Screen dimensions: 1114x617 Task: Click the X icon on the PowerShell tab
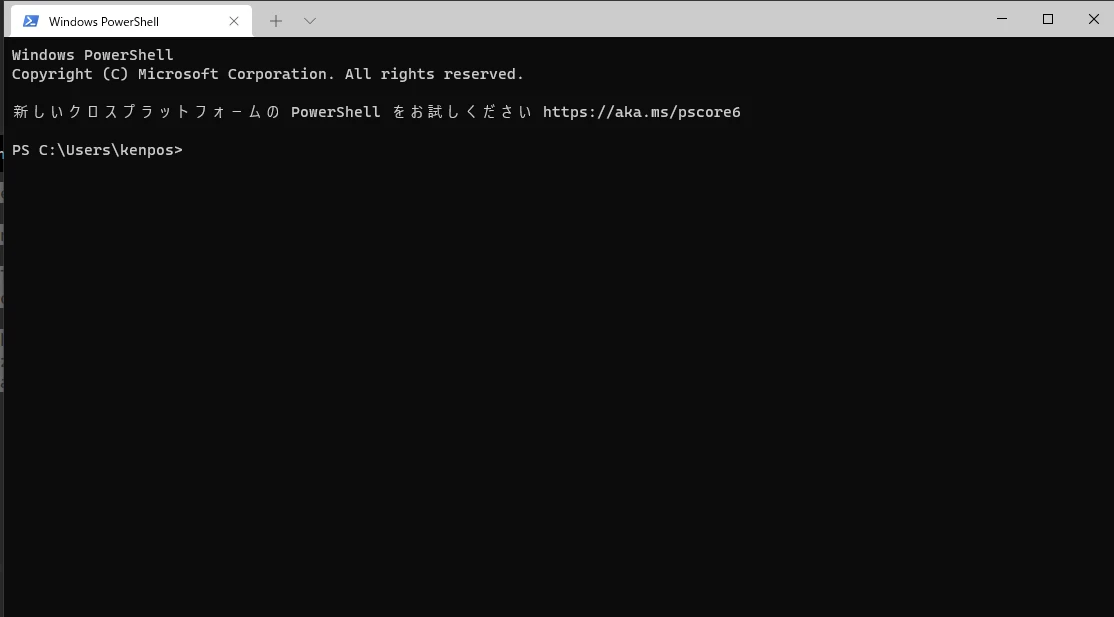pos(234,20)
